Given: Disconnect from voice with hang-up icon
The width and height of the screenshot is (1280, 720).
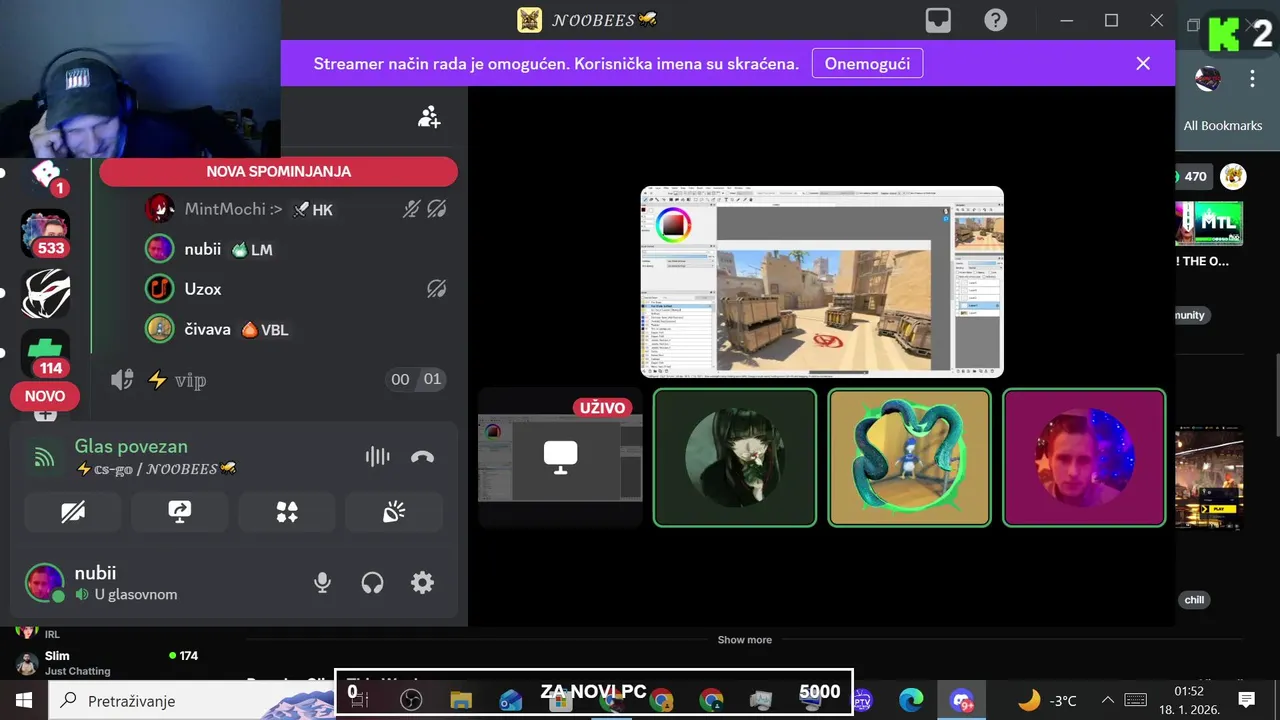Looking at the screenshot, I should [x=422, y=457].
